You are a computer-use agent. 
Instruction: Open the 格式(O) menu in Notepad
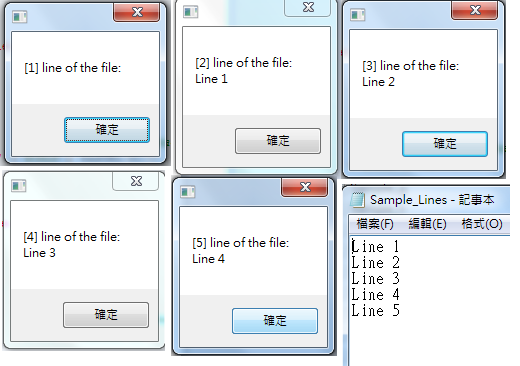click(482, 224)
